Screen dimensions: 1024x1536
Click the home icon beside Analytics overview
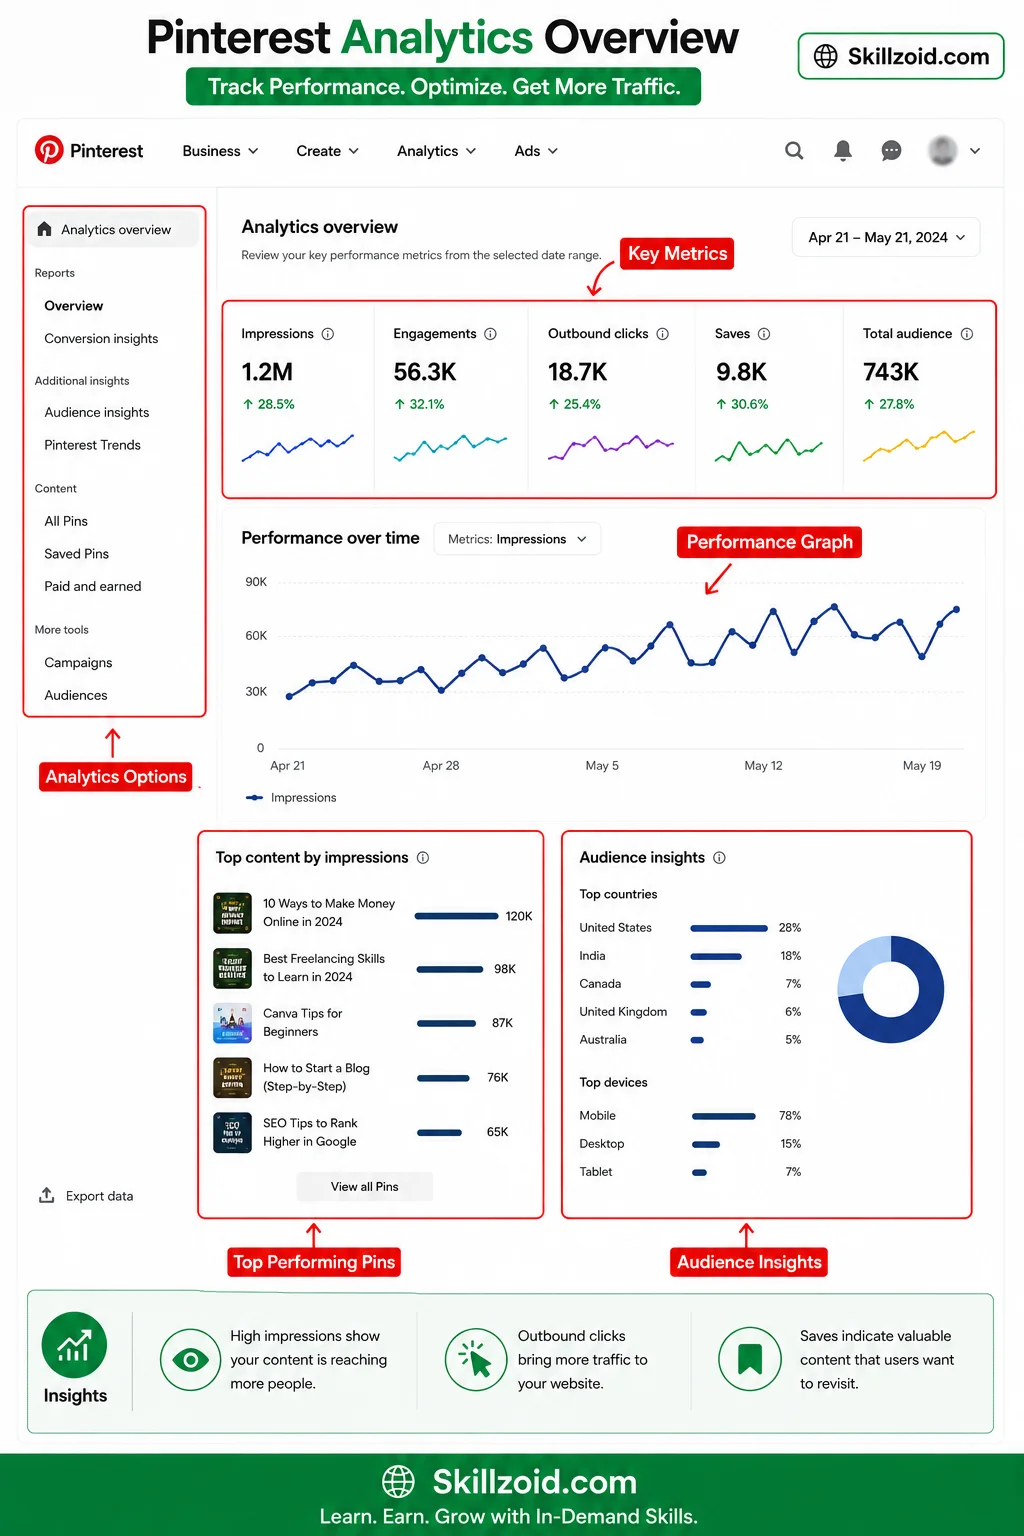coord(44,229)
